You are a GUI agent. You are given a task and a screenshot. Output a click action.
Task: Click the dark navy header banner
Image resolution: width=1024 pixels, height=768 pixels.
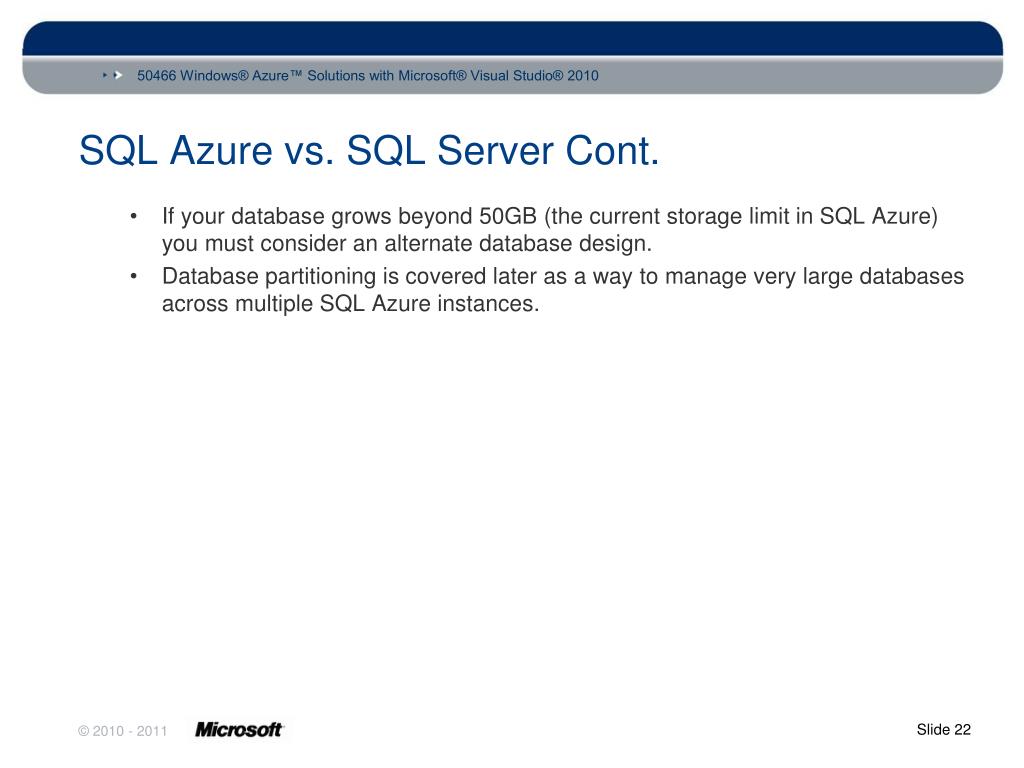(513, 38)
